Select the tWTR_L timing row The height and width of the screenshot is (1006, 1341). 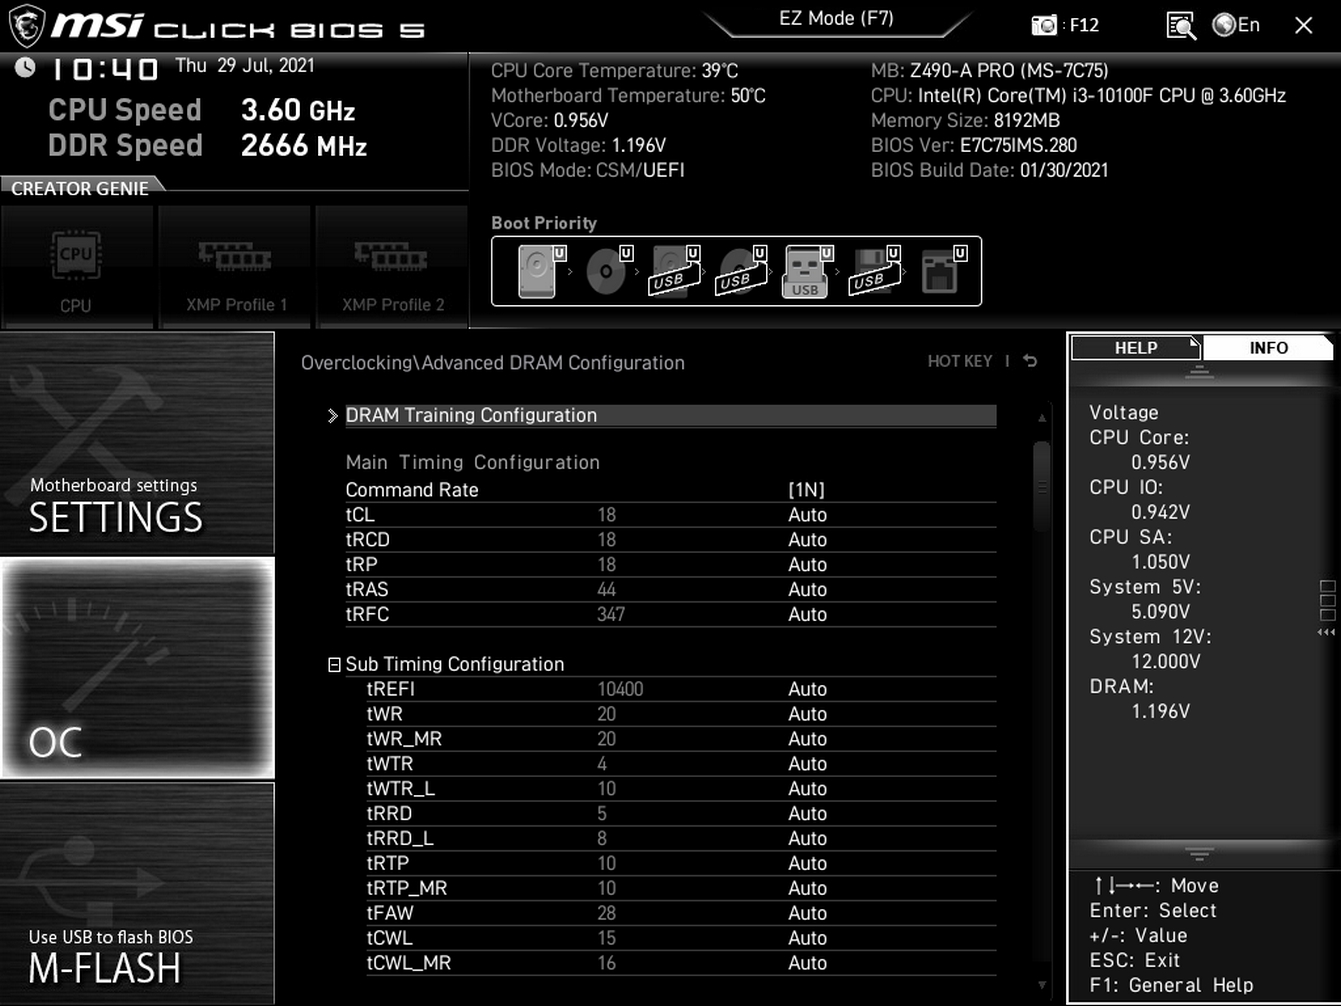point(681,789)
